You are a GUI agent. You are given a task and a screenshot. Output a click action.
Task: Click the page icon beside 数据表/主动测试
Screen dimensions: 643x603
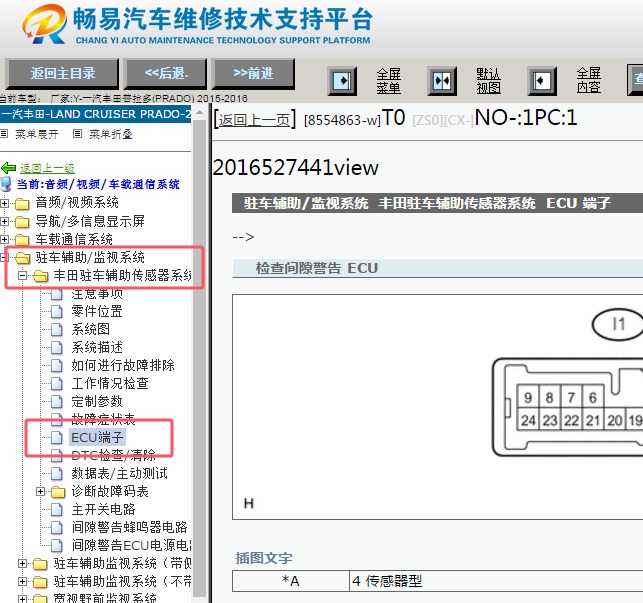57,474
